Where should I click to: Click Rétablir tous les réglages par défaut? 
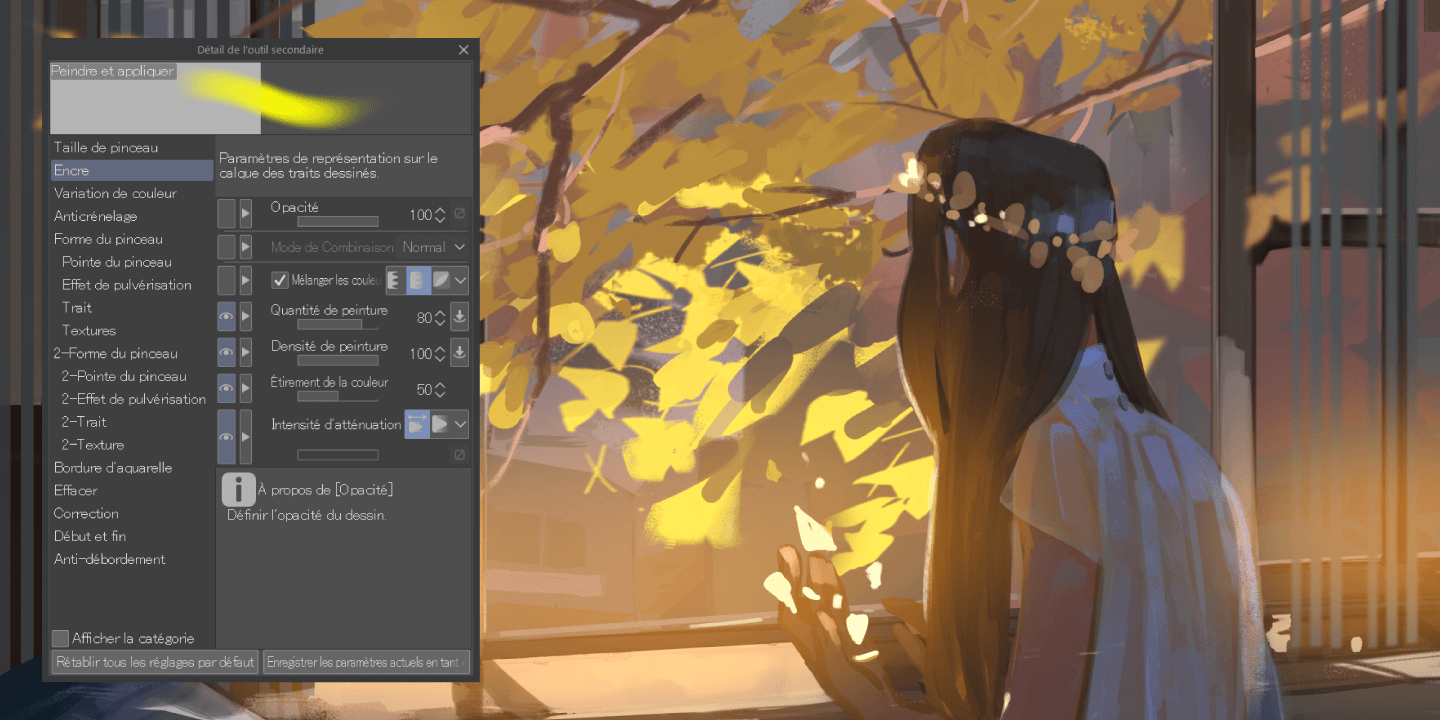[155, 662]
